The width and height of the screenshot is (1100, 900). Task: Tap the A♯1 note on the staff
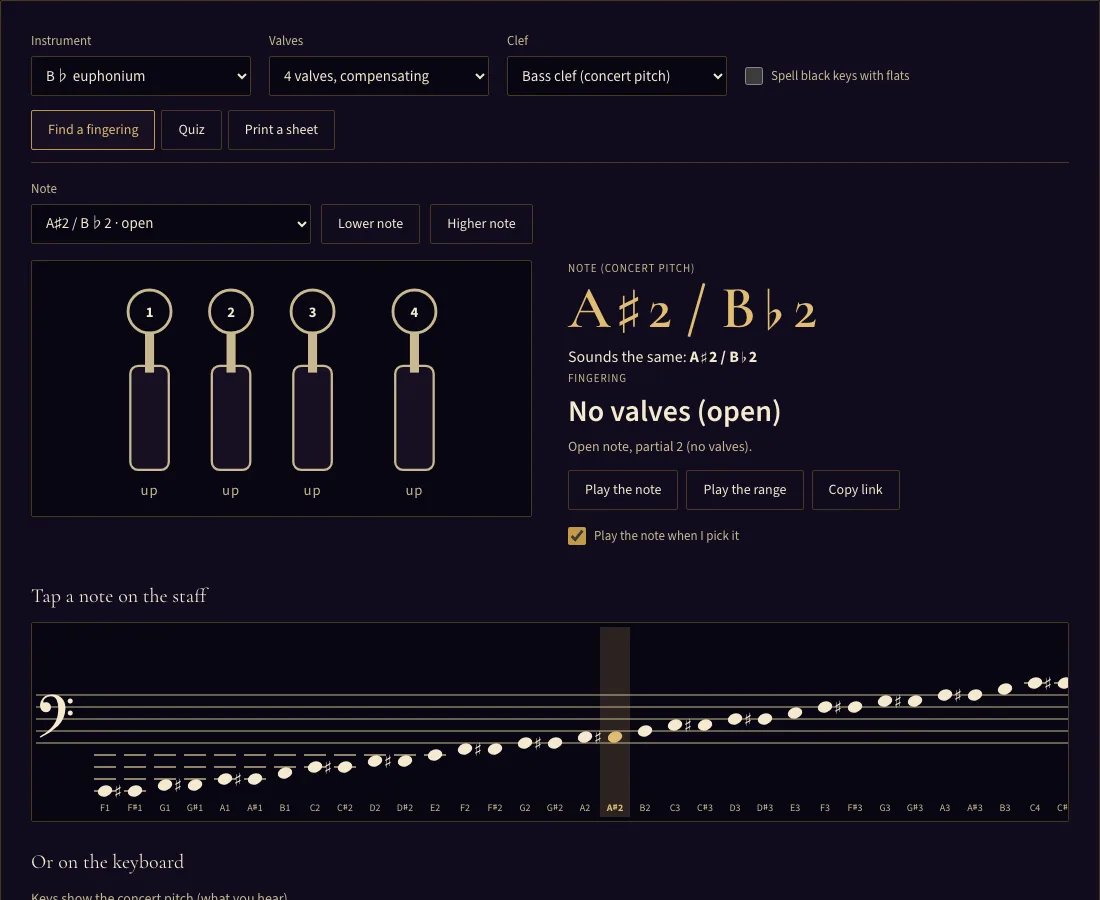coord(255,779)
